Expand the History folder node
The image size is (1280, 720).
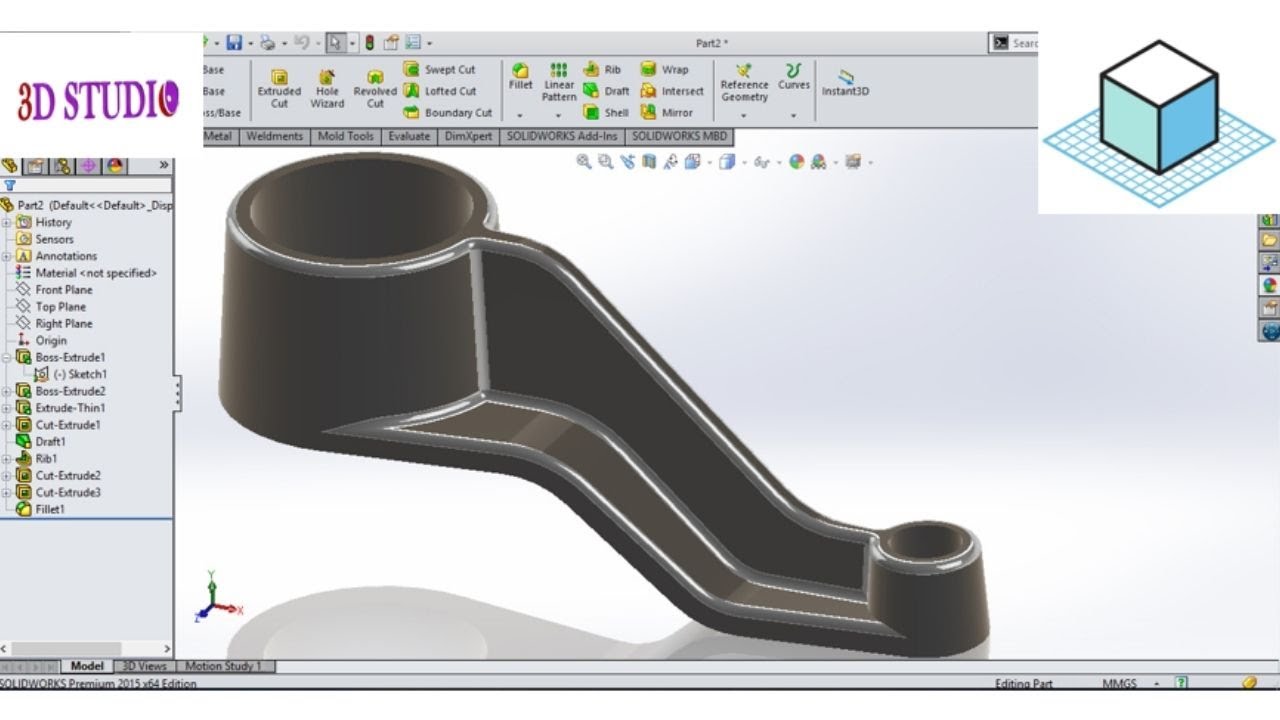click(6, 222)
